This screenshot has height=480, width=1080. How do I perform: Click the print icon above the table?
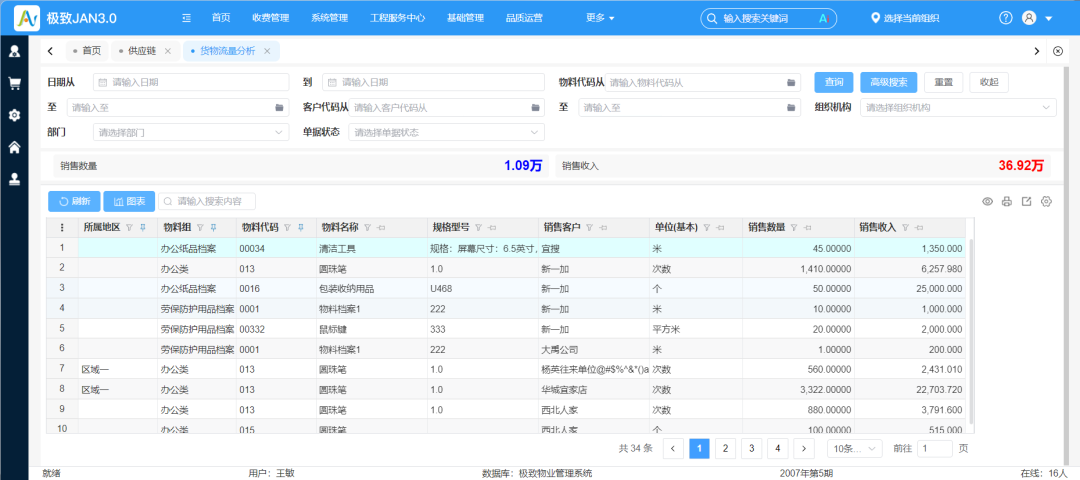[1007, 201]
